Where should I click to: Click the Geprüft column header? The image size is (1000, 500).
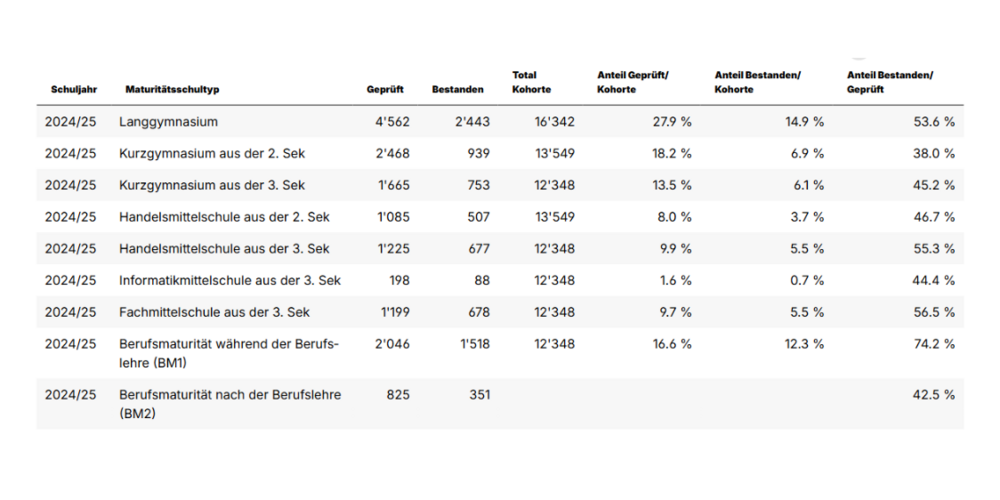click(x=385, y=90)
